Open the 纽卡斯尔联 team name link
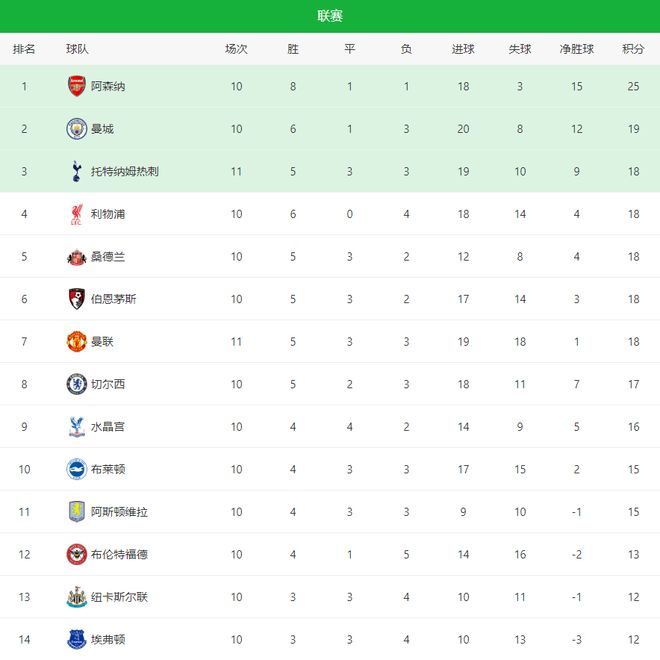The height and width of the screenshot is (660, 660). coord(119,597)
